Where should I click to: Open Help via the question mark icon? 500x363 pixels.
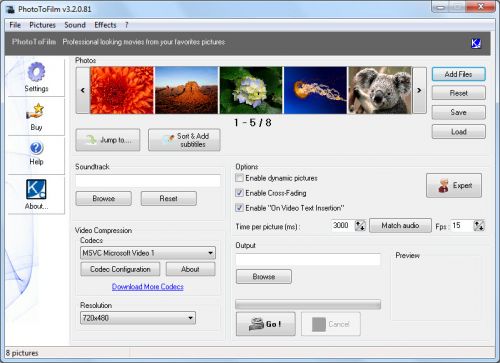pyautogui.click(x=36, y=148)
